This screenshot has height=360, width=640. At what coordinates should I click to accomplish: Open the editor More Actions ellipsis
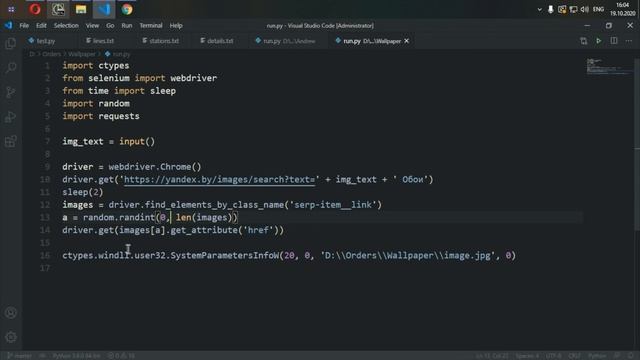pos(629,41)
